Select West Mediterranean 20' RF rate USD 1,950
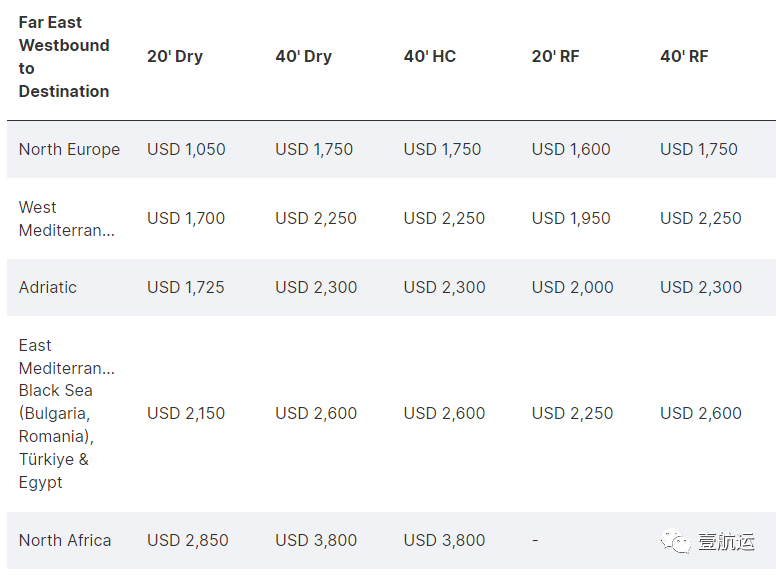The width and height of the screenshot is (780, 576). point(571,218)
